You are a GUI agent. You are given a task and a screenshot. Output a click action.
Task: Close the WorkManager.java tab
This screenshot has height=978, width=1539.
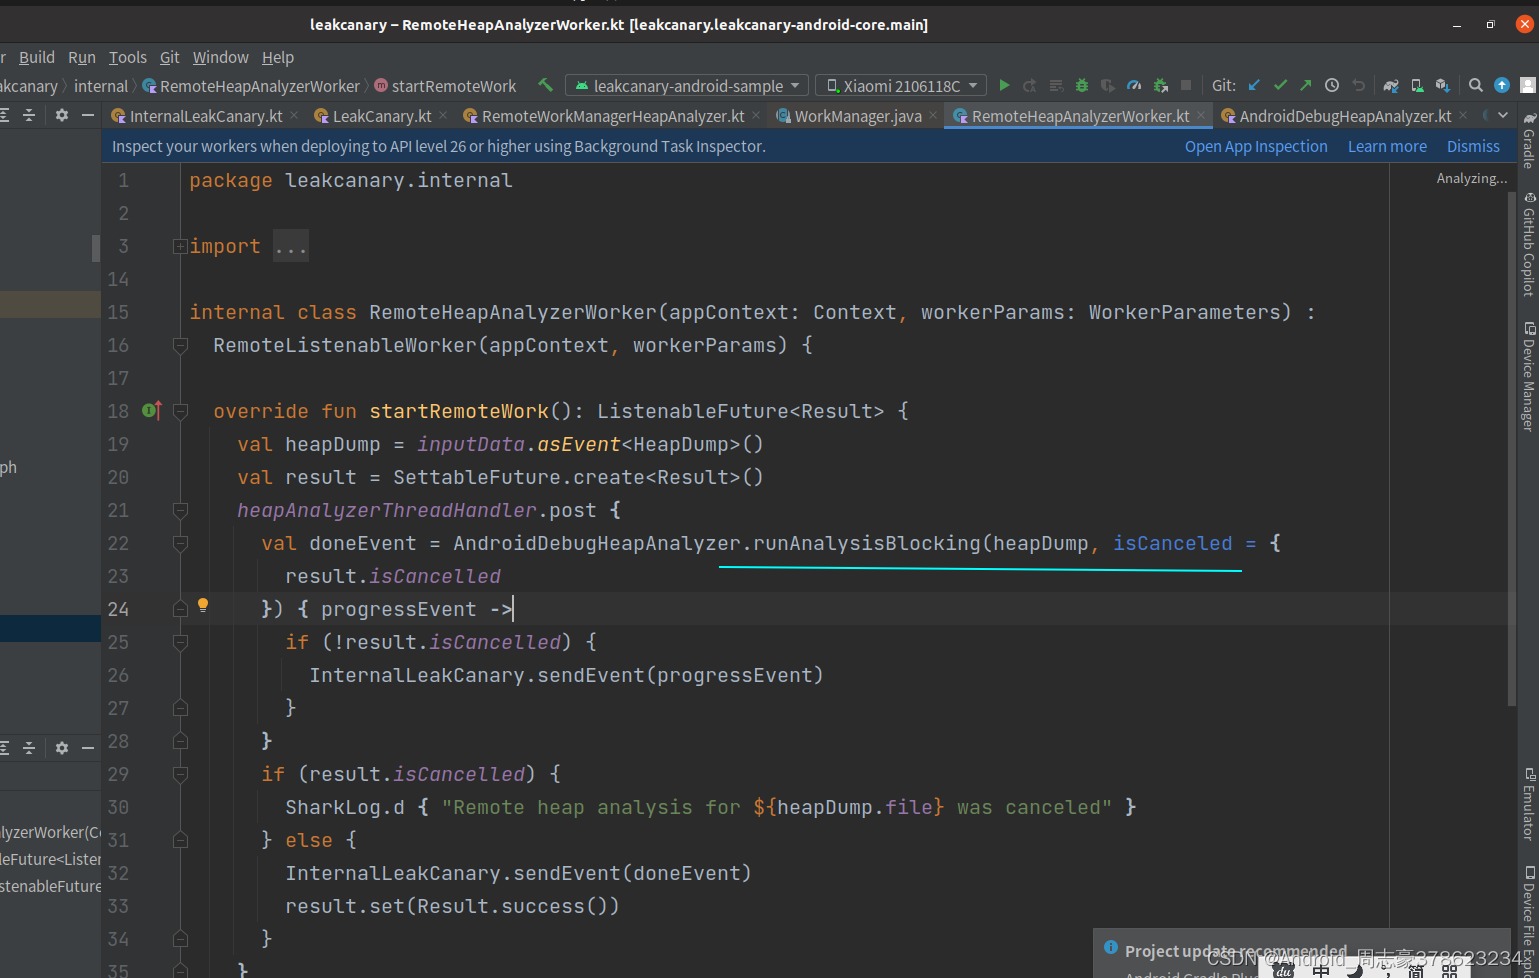(x=933, y=116)
